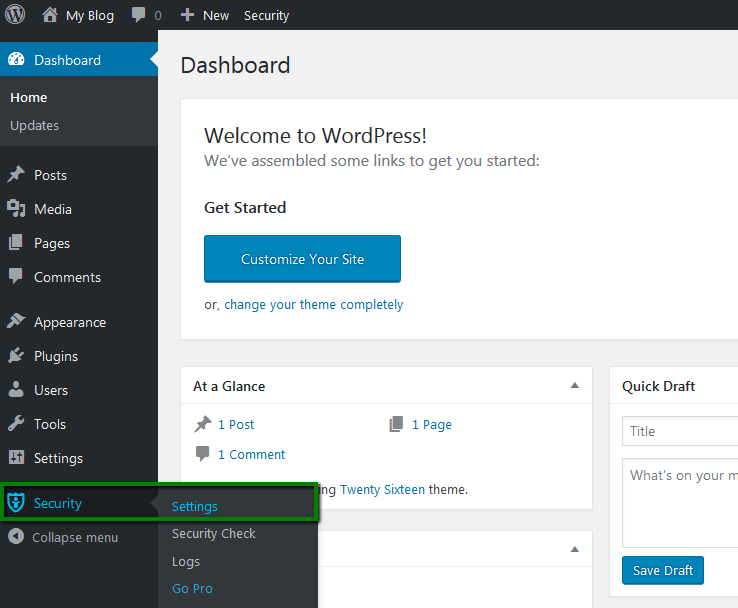The image size is (738, 608).
Task: Toggle the lower widget panel arrow
Action: tap(574, 549)
